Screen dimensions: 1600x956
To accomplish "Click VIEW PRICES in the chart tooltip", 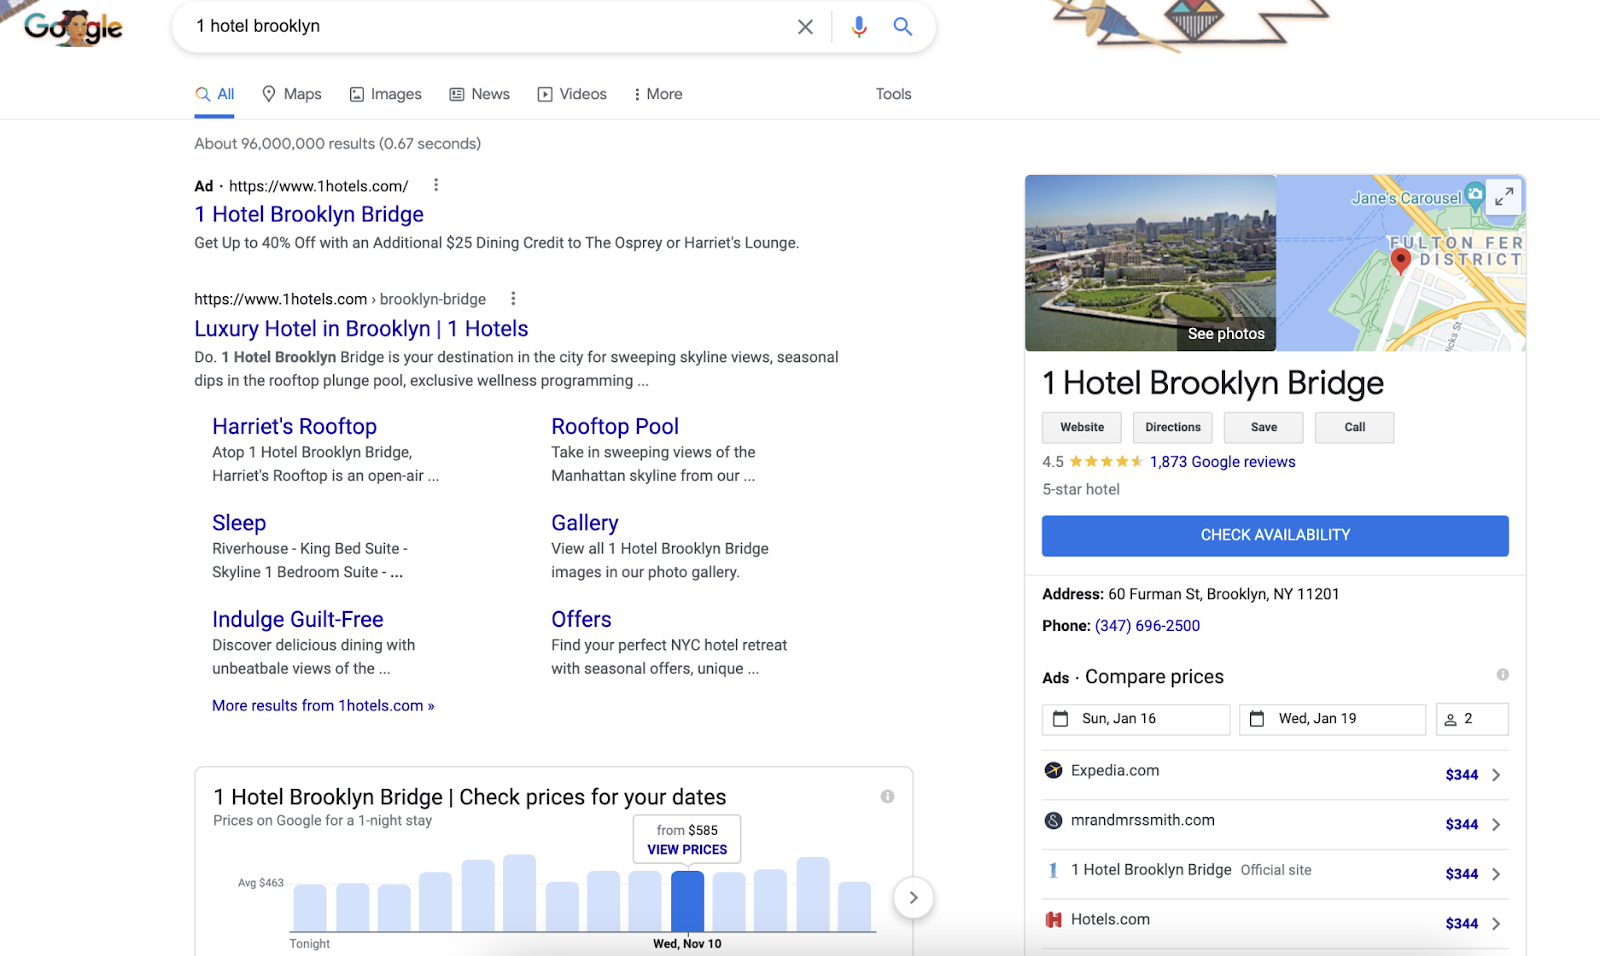I will [x=687, y=850].
